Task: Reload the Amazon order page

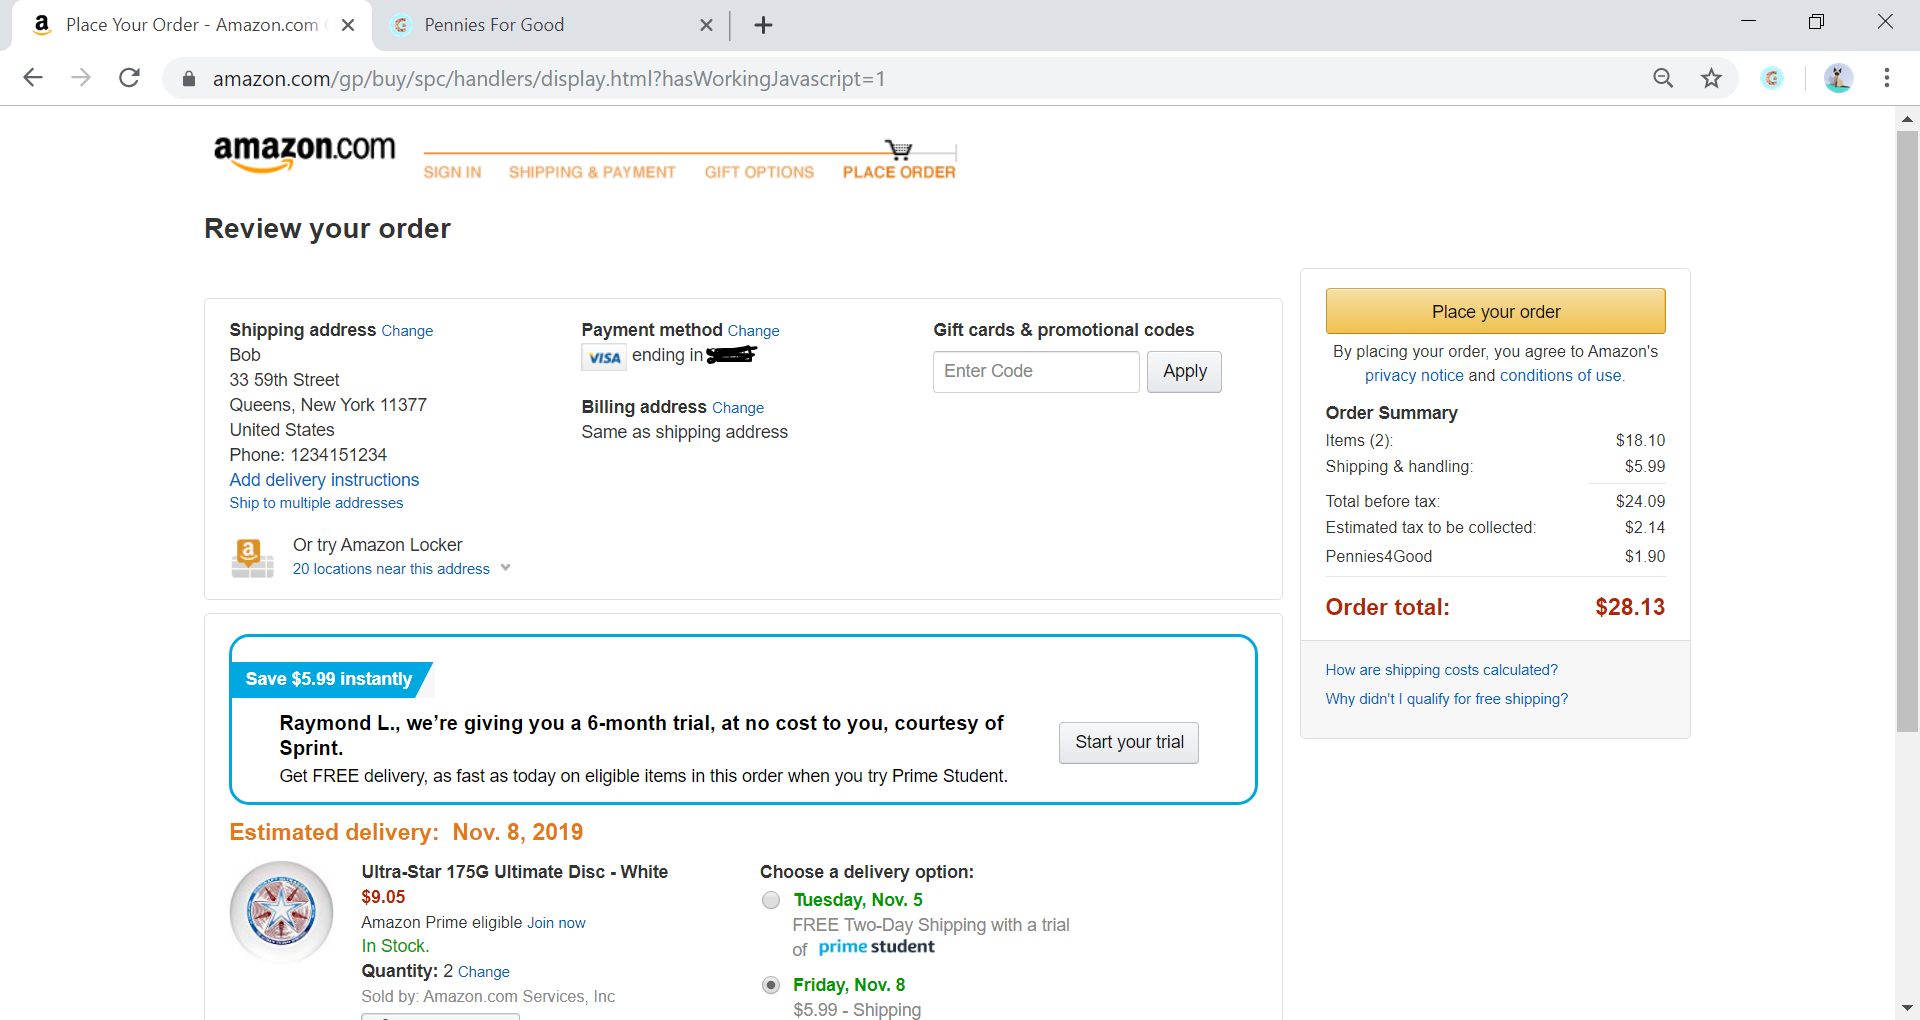Action: click(129, 78)
